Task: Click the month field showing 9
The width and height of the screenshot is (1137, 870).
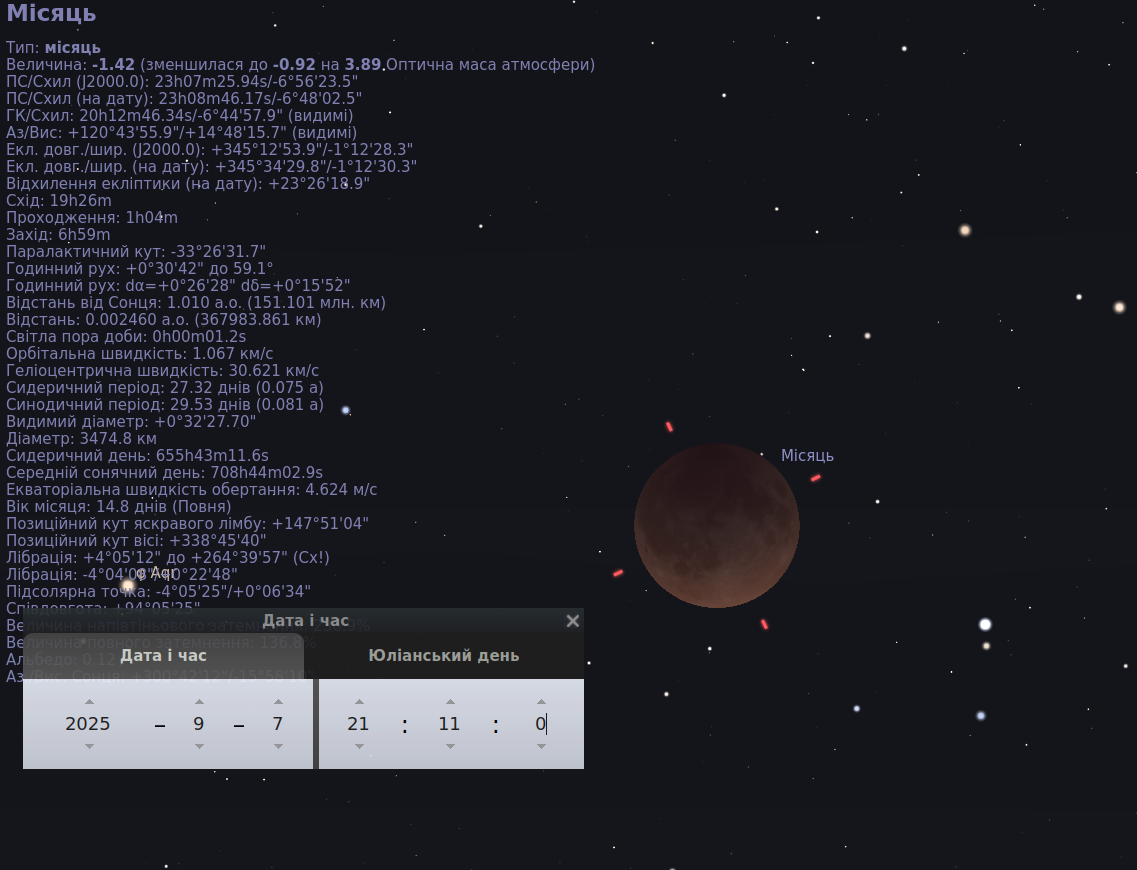Action: [x=199, y=724]
